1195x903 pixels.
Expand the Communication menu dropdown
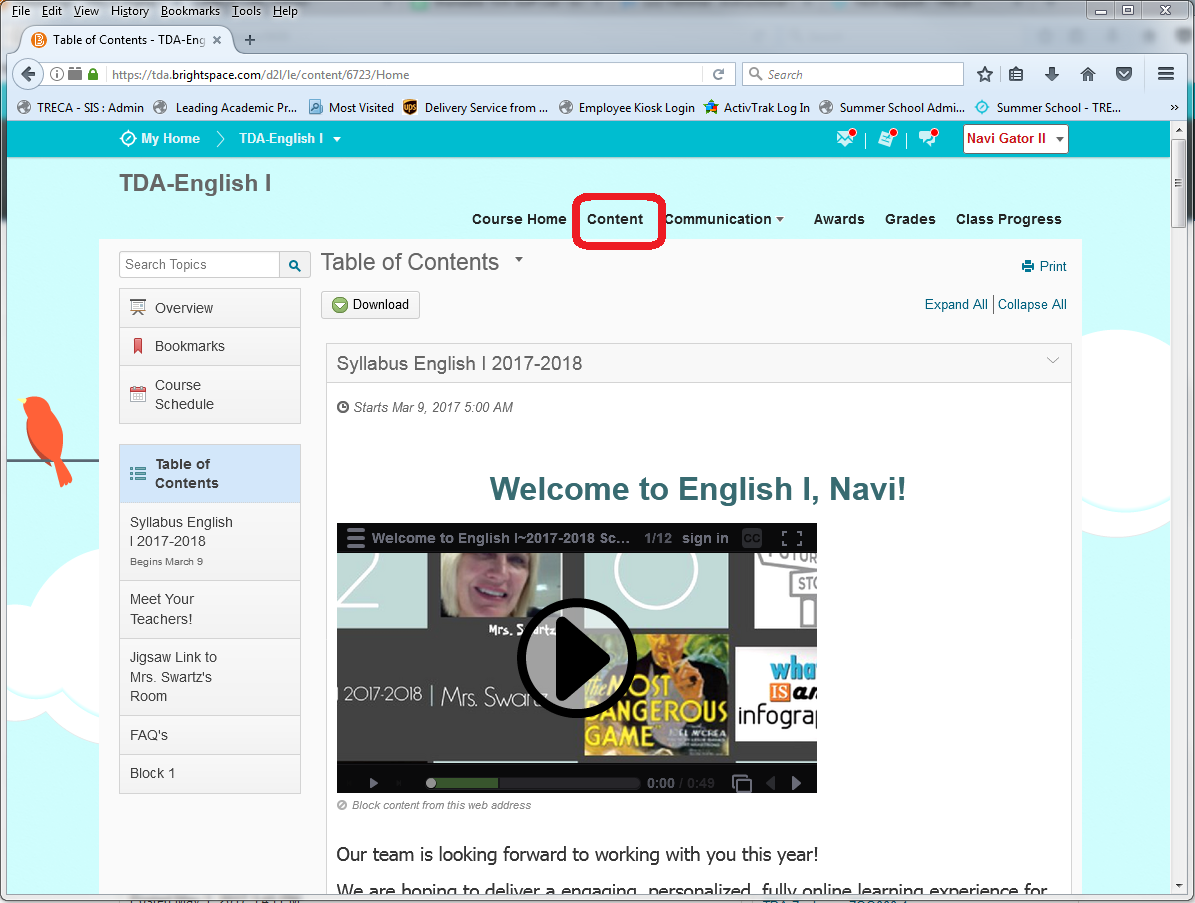click(x=780, y=219)
